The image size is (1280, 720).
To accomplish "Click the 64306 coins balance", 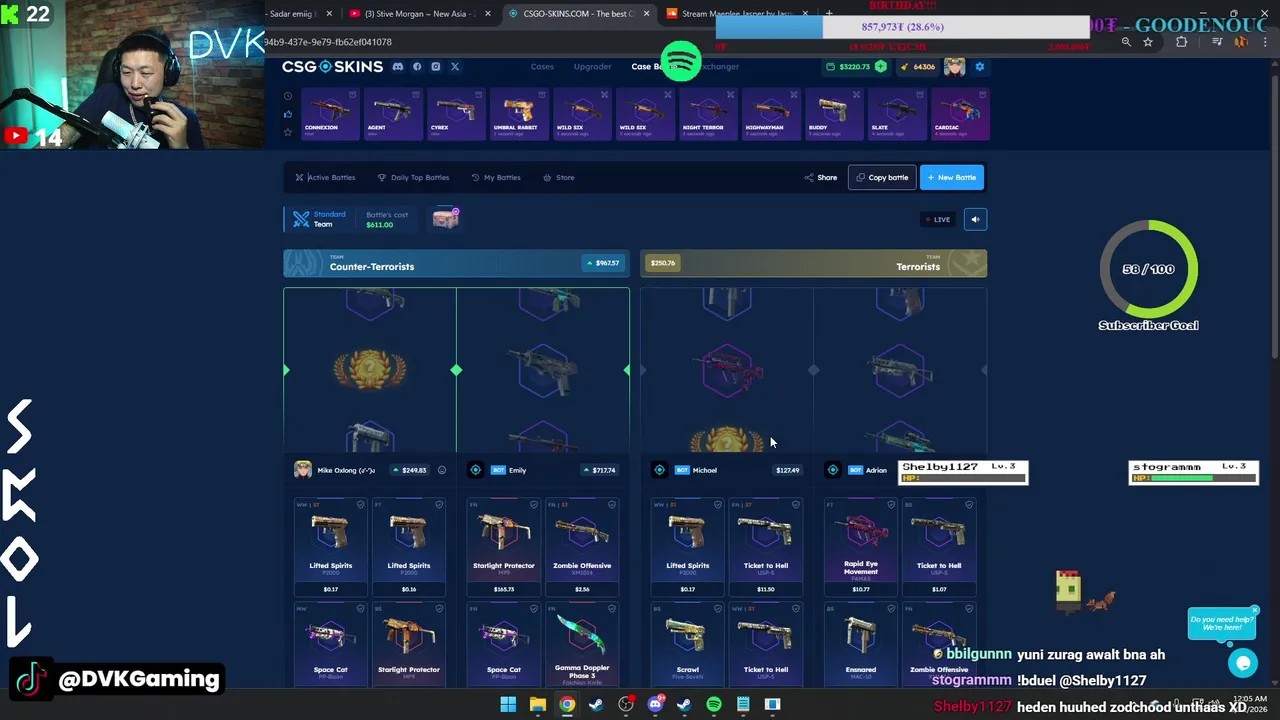I will (918, 67).
